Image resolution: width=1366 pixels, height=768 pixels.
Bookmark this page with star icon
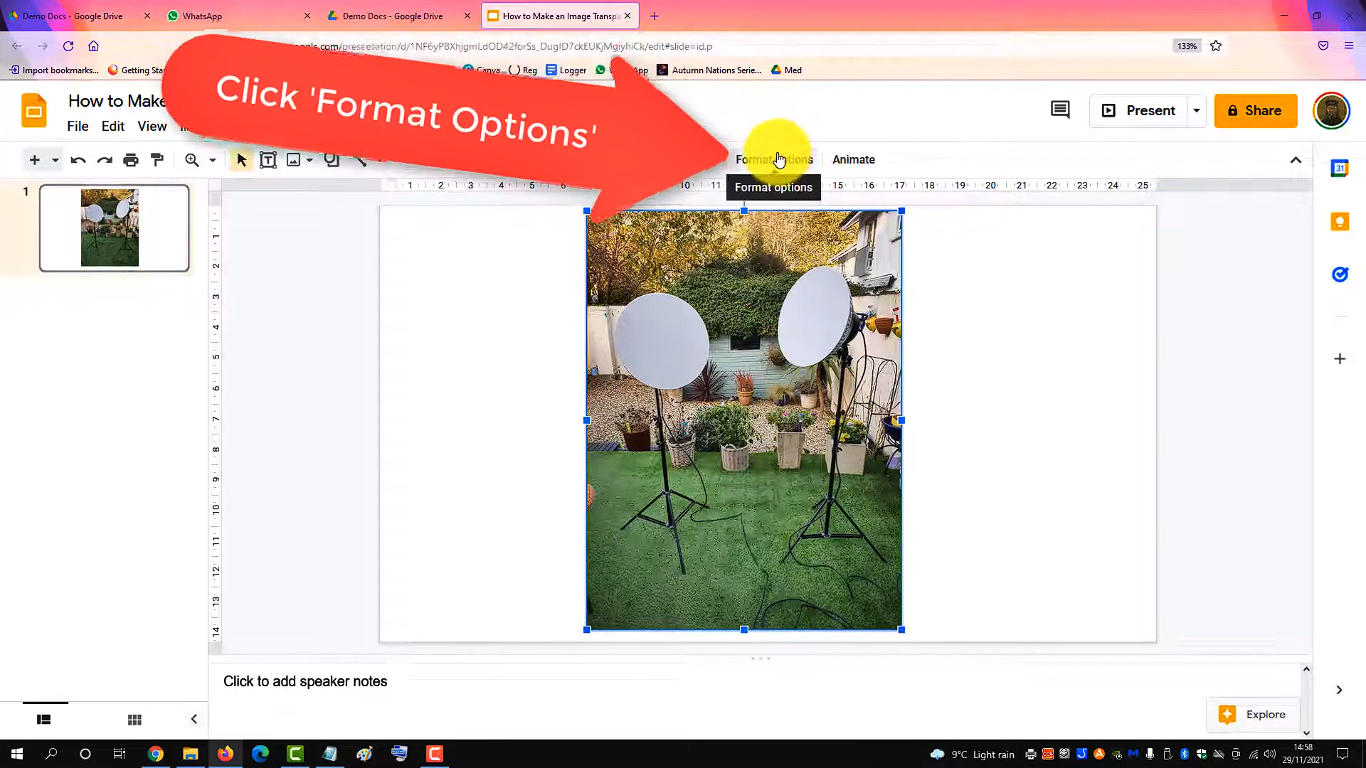click(1216, 46)
